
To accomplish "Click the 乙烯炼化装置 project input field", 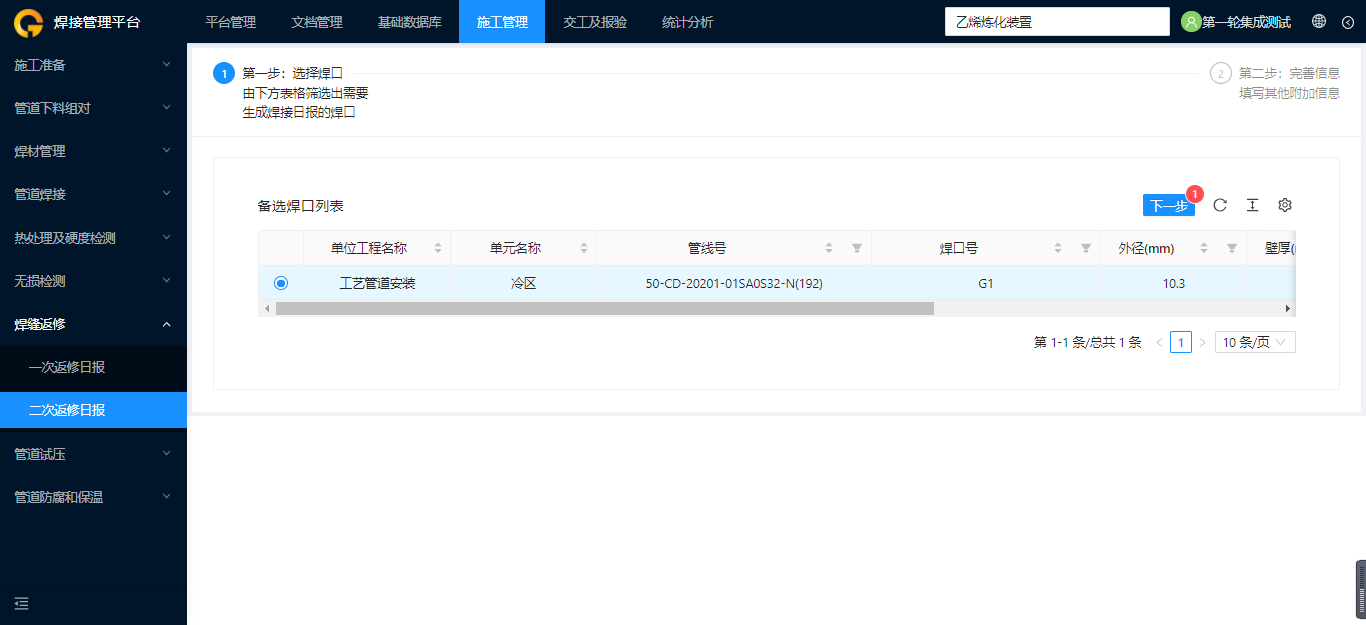I will pos(1057,22).
